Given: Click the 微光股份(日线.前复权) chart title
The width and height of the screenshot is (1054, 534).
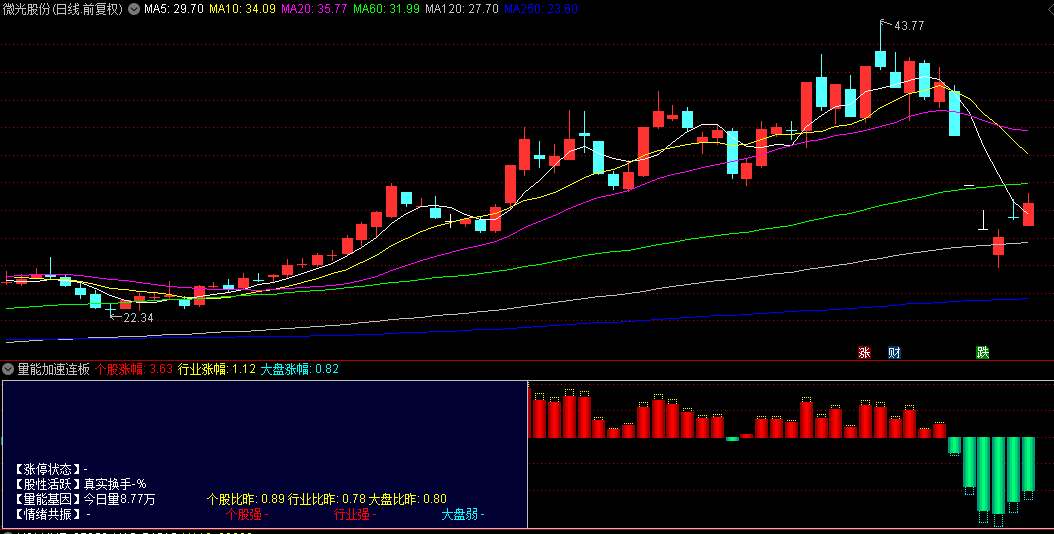Looking at the screenshot, I should [63, 9].
